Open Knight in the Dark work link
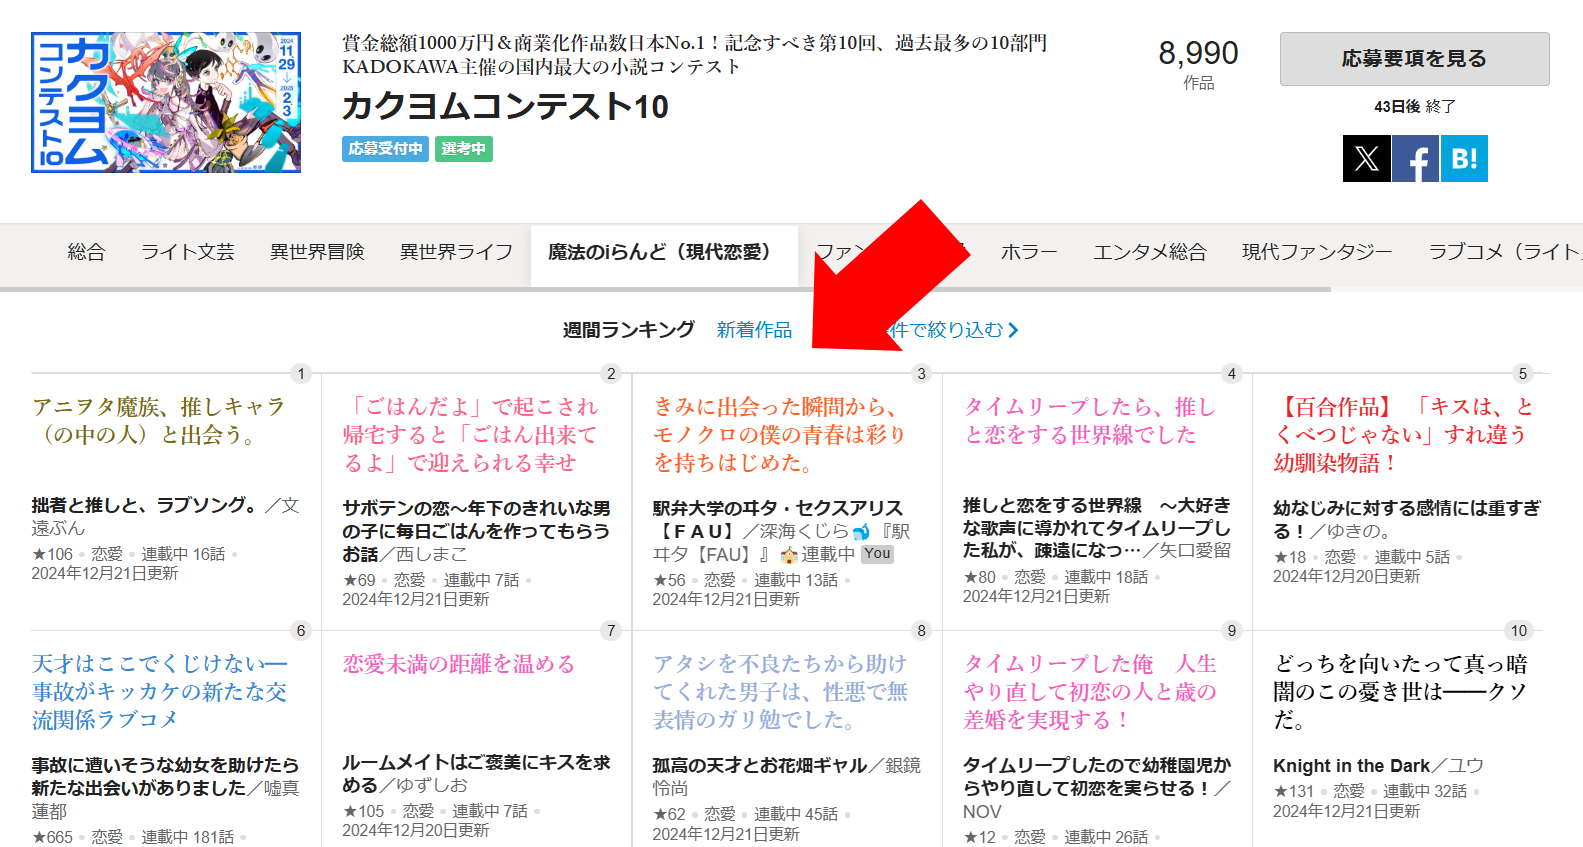Viewport: 1583px width, 847px height. (1351, 766)
